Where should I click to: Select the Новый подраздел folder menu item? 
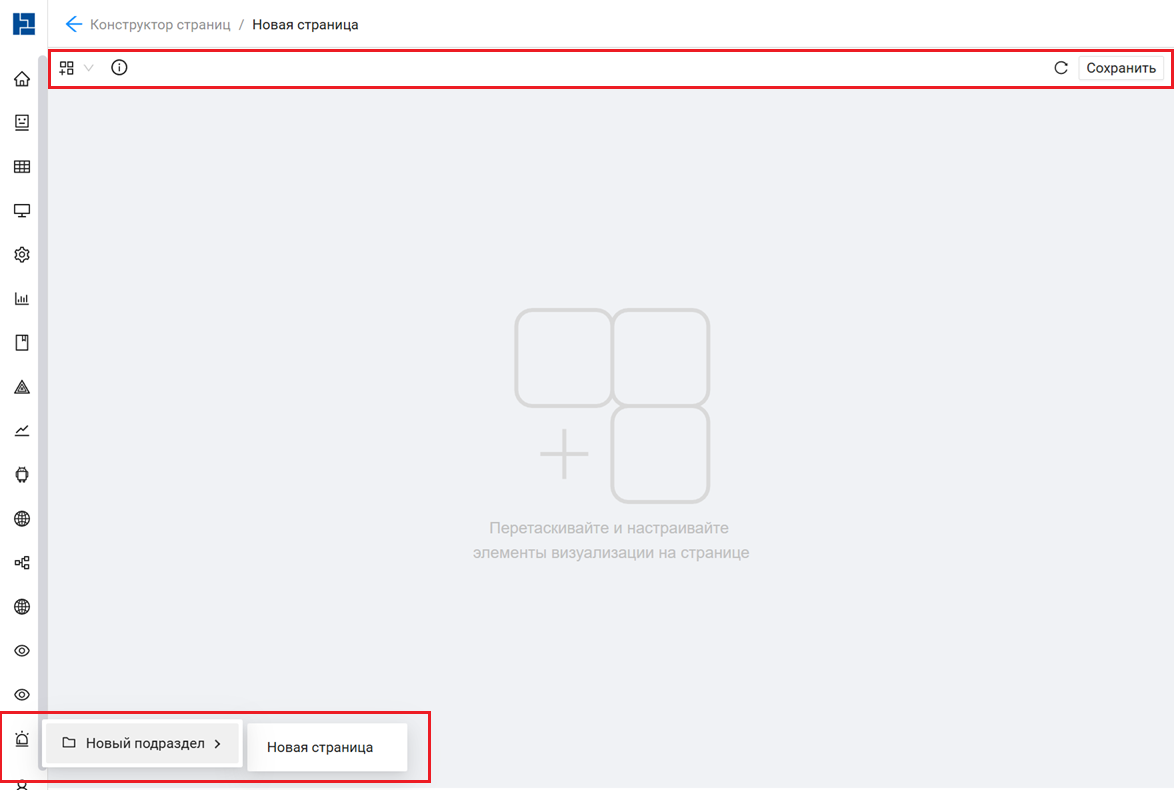click(x=135, y=744)
